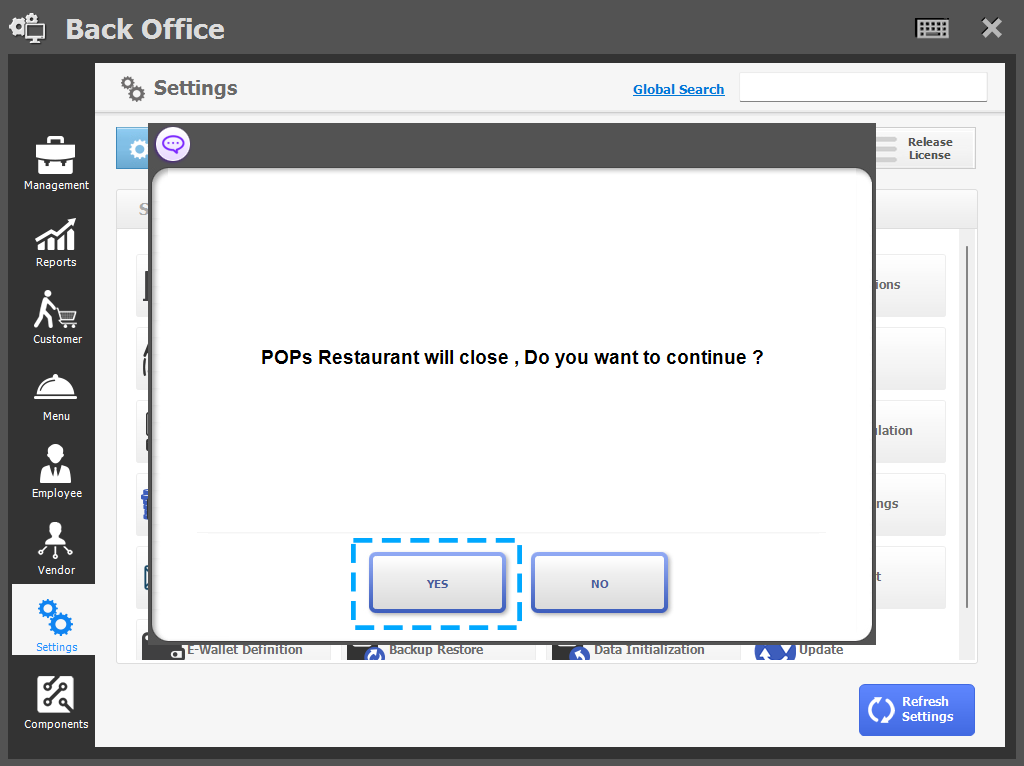1024x766 pixels.
Task: Open the Global Search link
Action: pos(678,89)
